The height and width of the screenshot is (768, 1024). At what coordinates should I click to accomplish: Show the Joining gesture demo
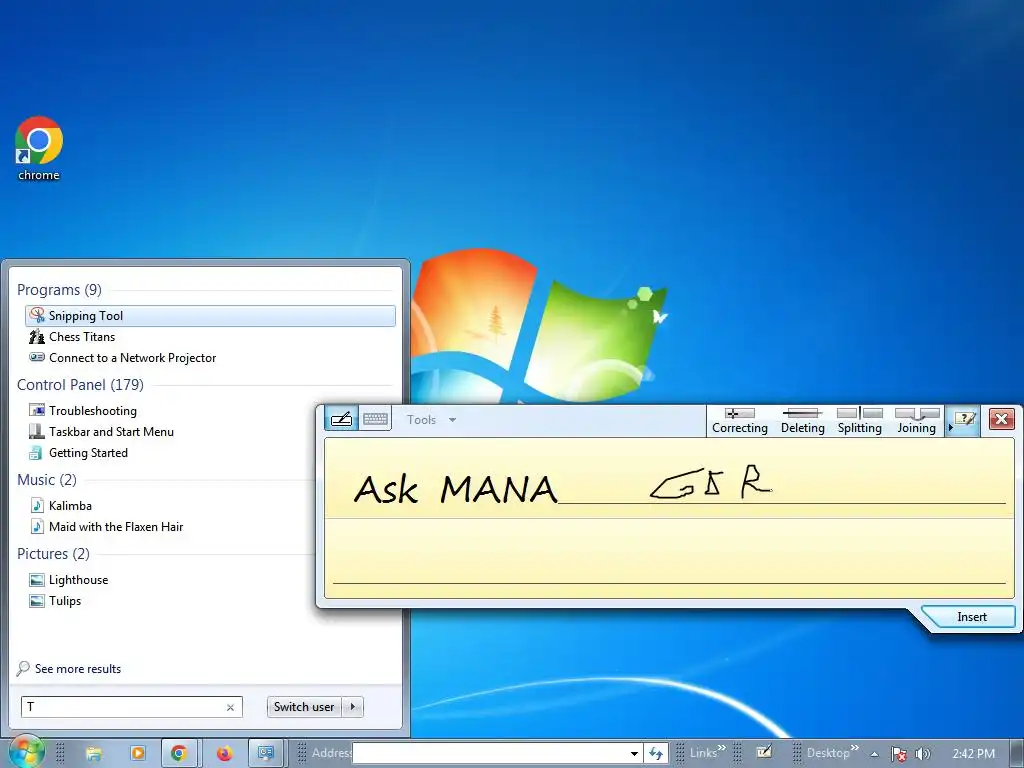(x=916, y=421)
